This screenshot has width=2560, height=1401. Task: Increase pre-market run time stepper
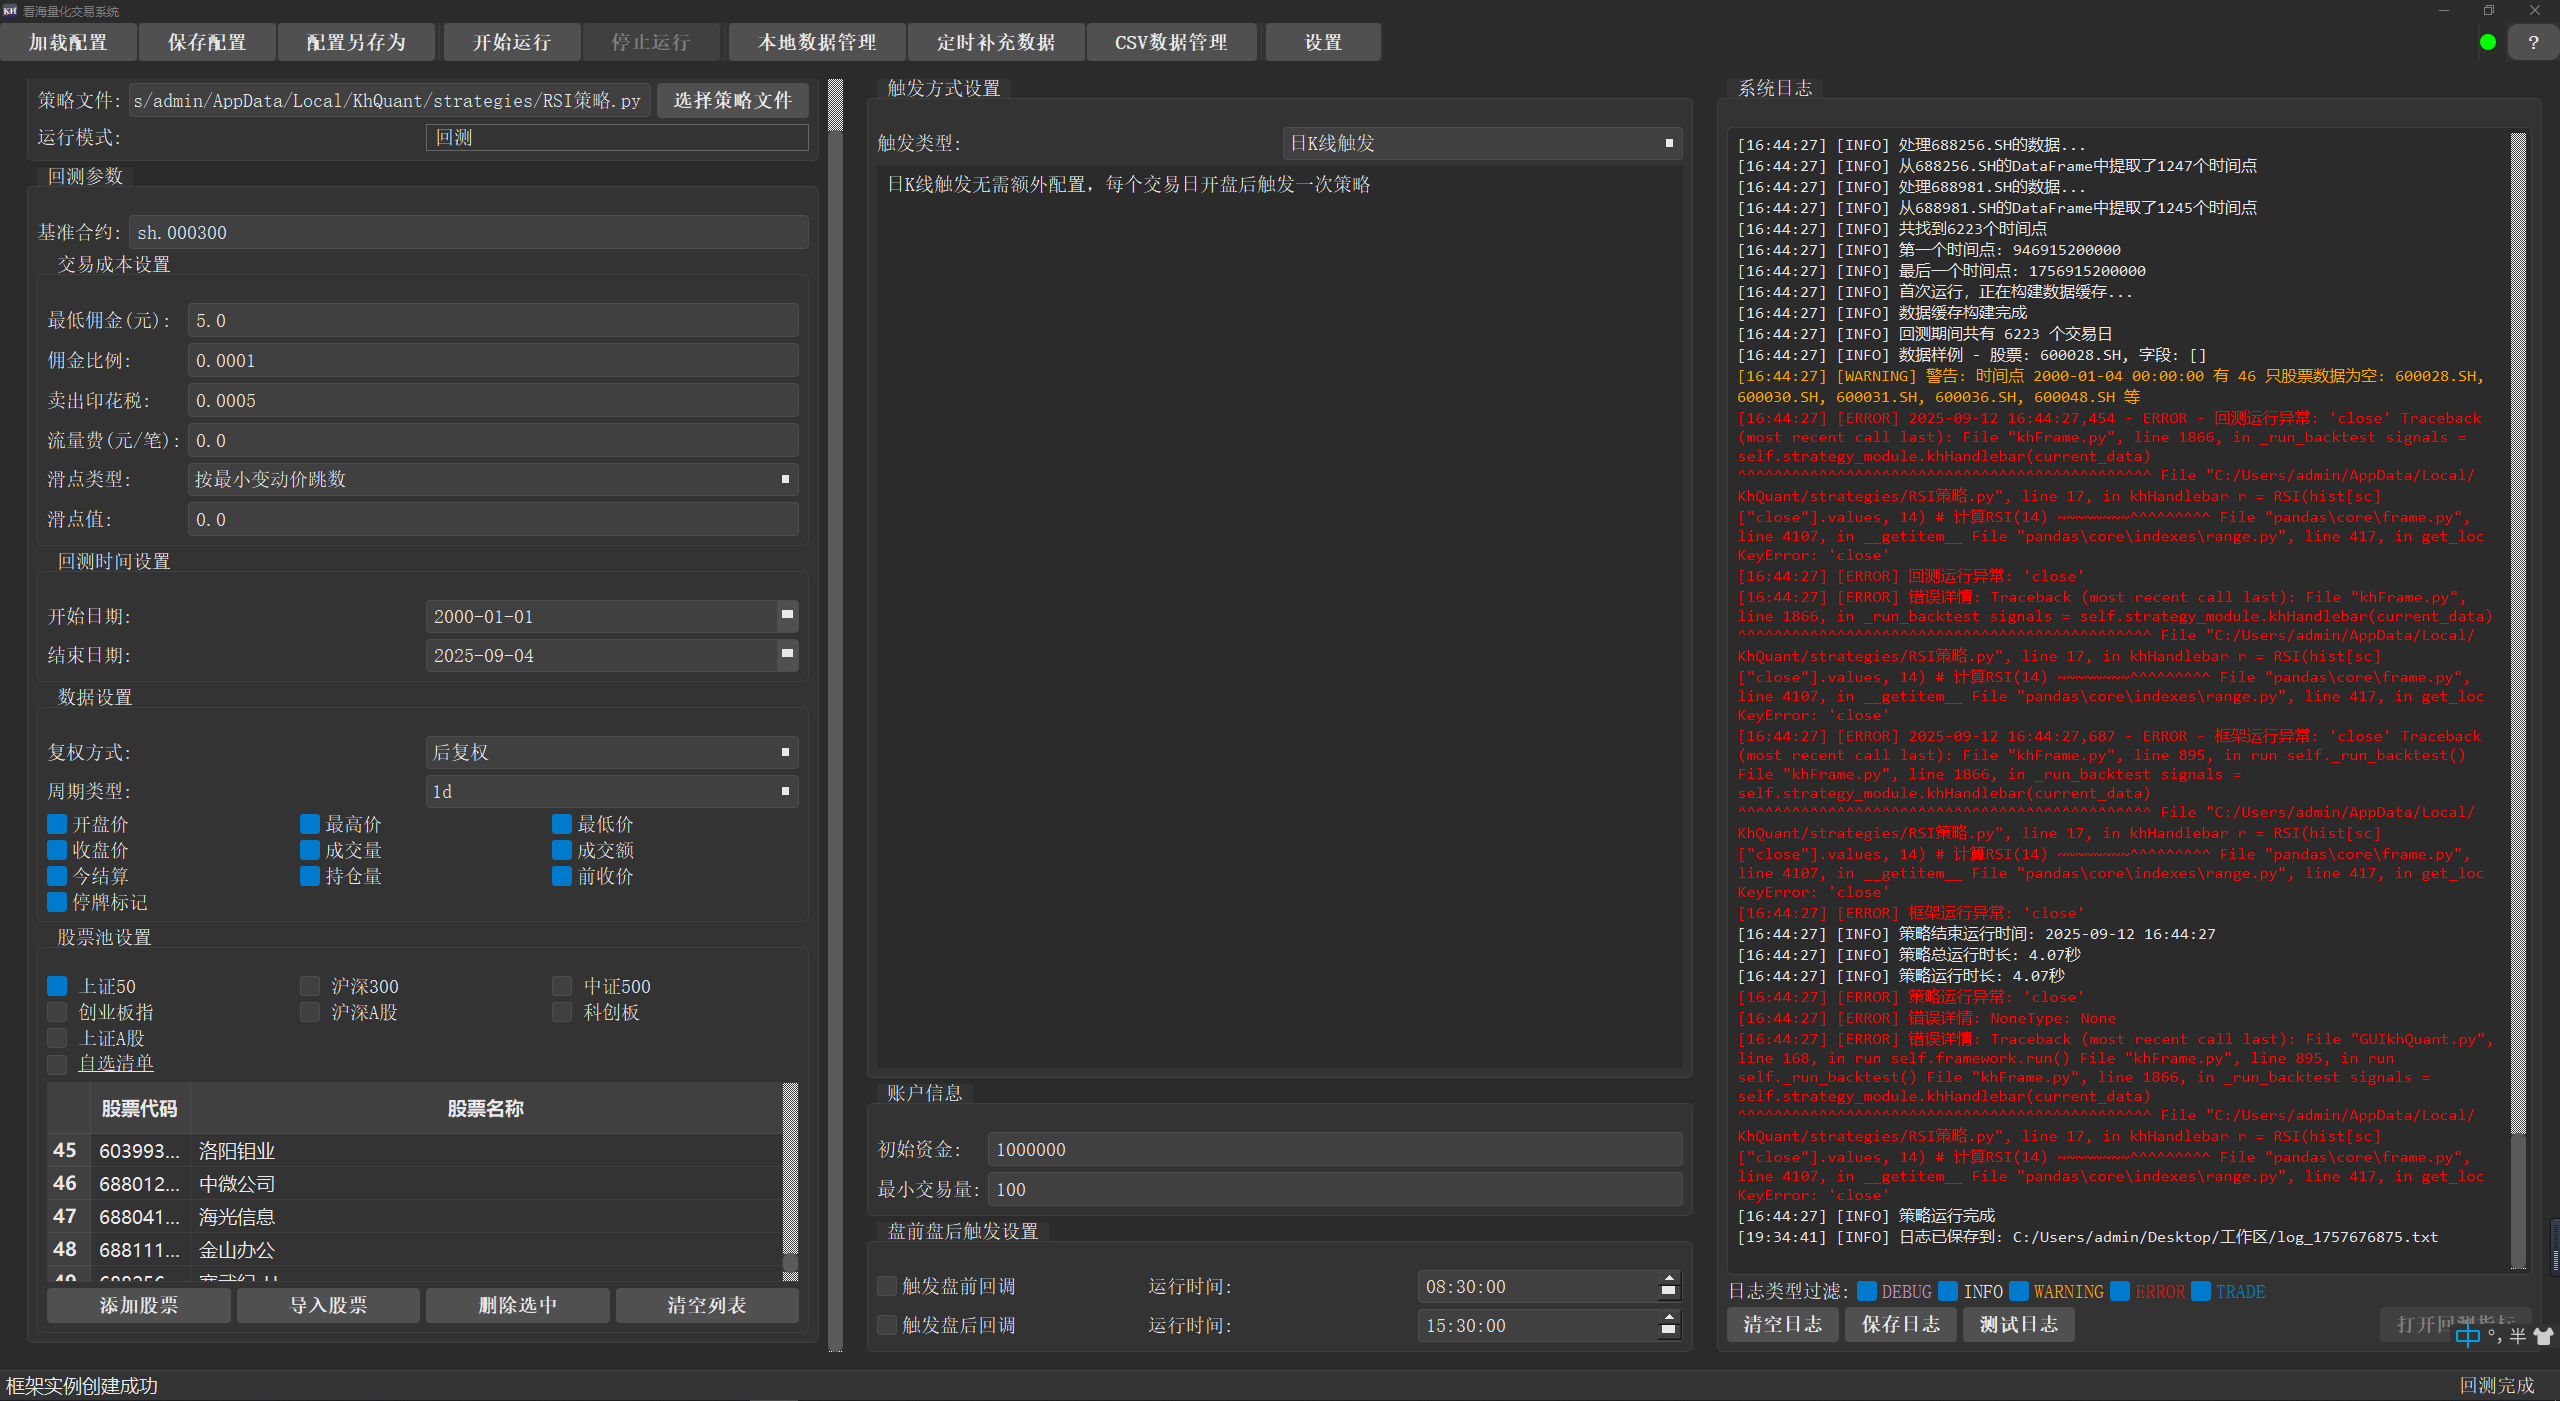point(1668,1279)
